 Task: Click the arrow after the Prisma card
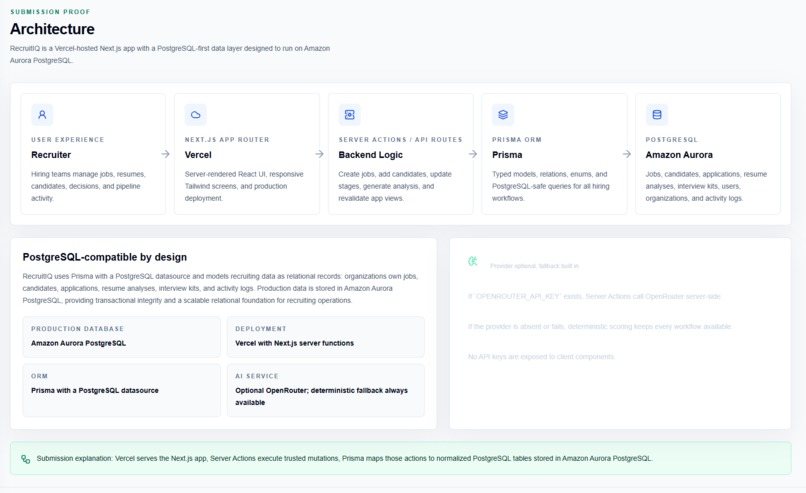[x=627, y=154]
